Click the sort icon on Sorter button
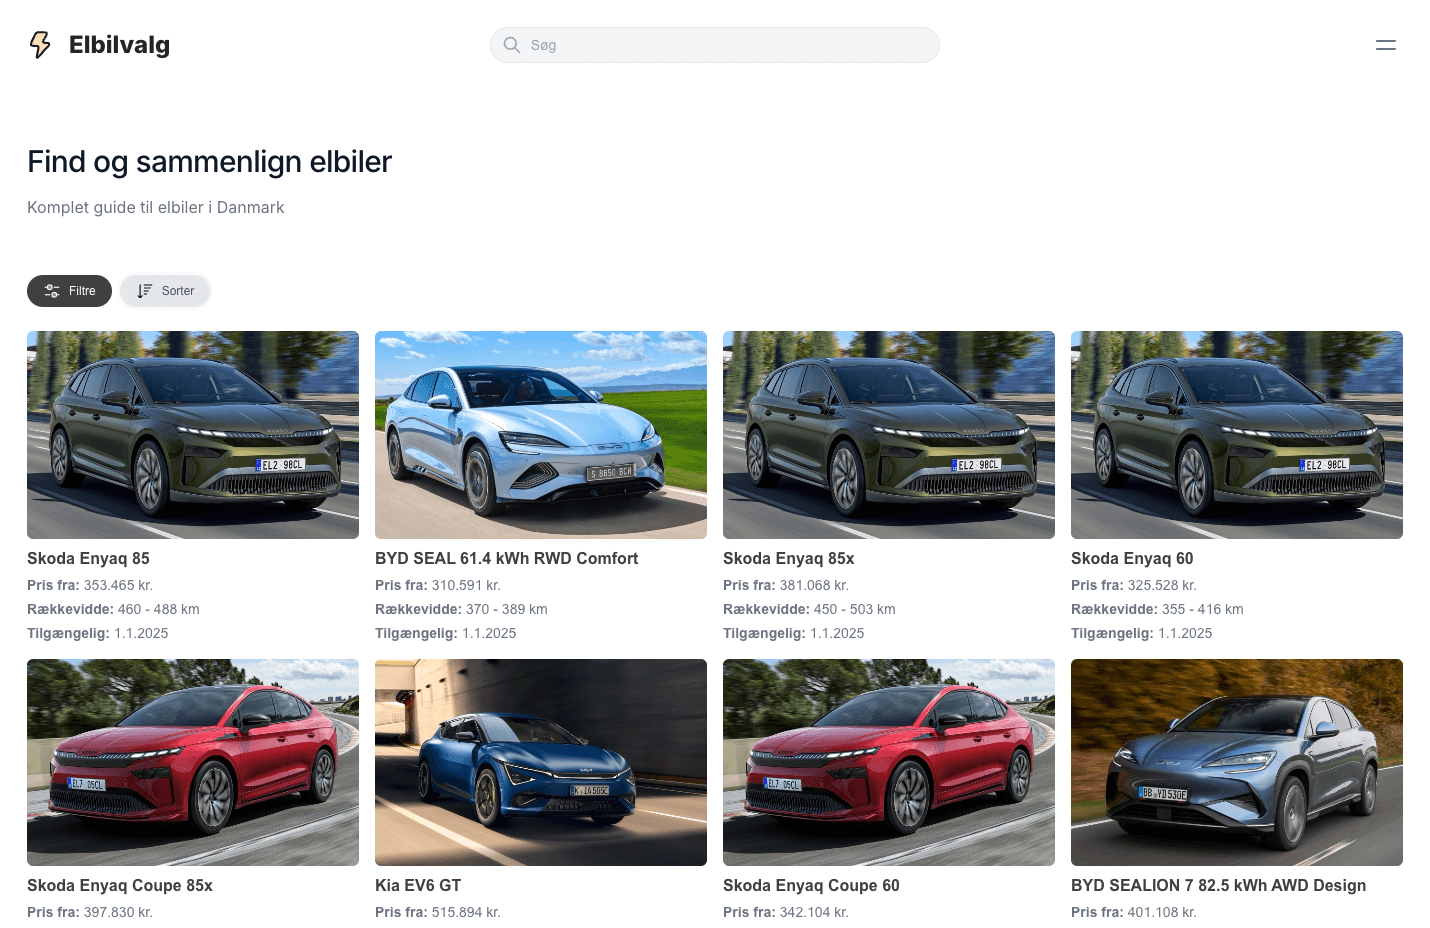Image resolution: width=1430 pixels, height=928 pixels. (145, 291)
